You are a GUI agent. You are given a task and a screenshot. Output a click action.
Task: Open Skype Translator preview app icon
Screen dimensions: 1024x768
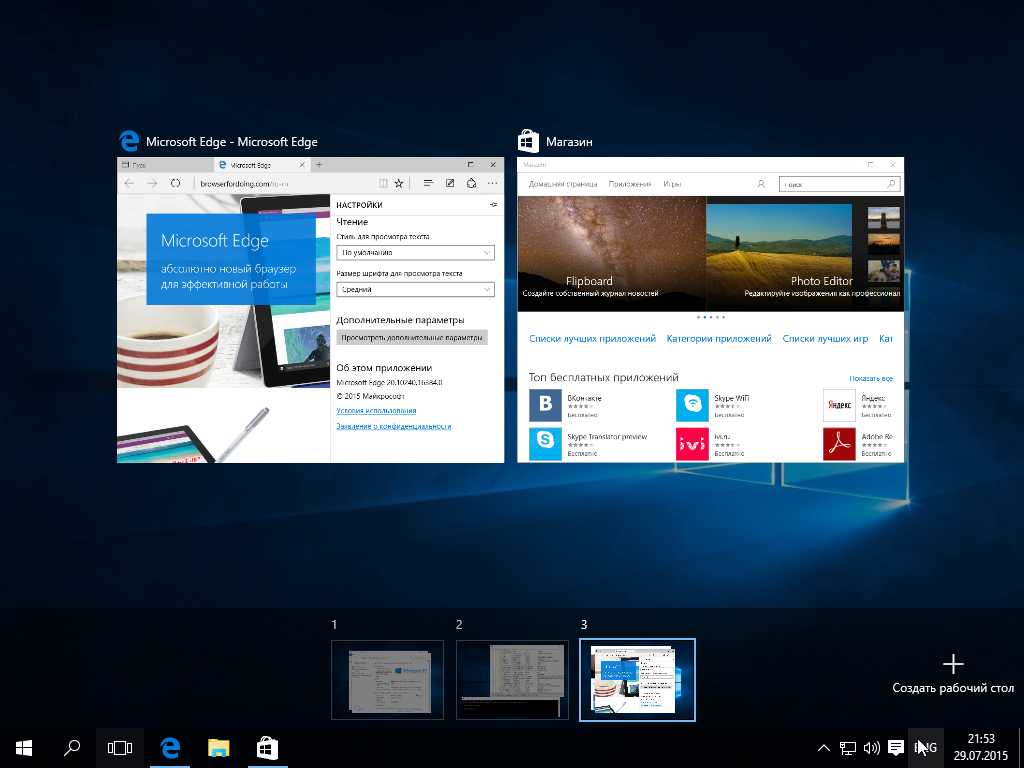(x=545, y=444)
